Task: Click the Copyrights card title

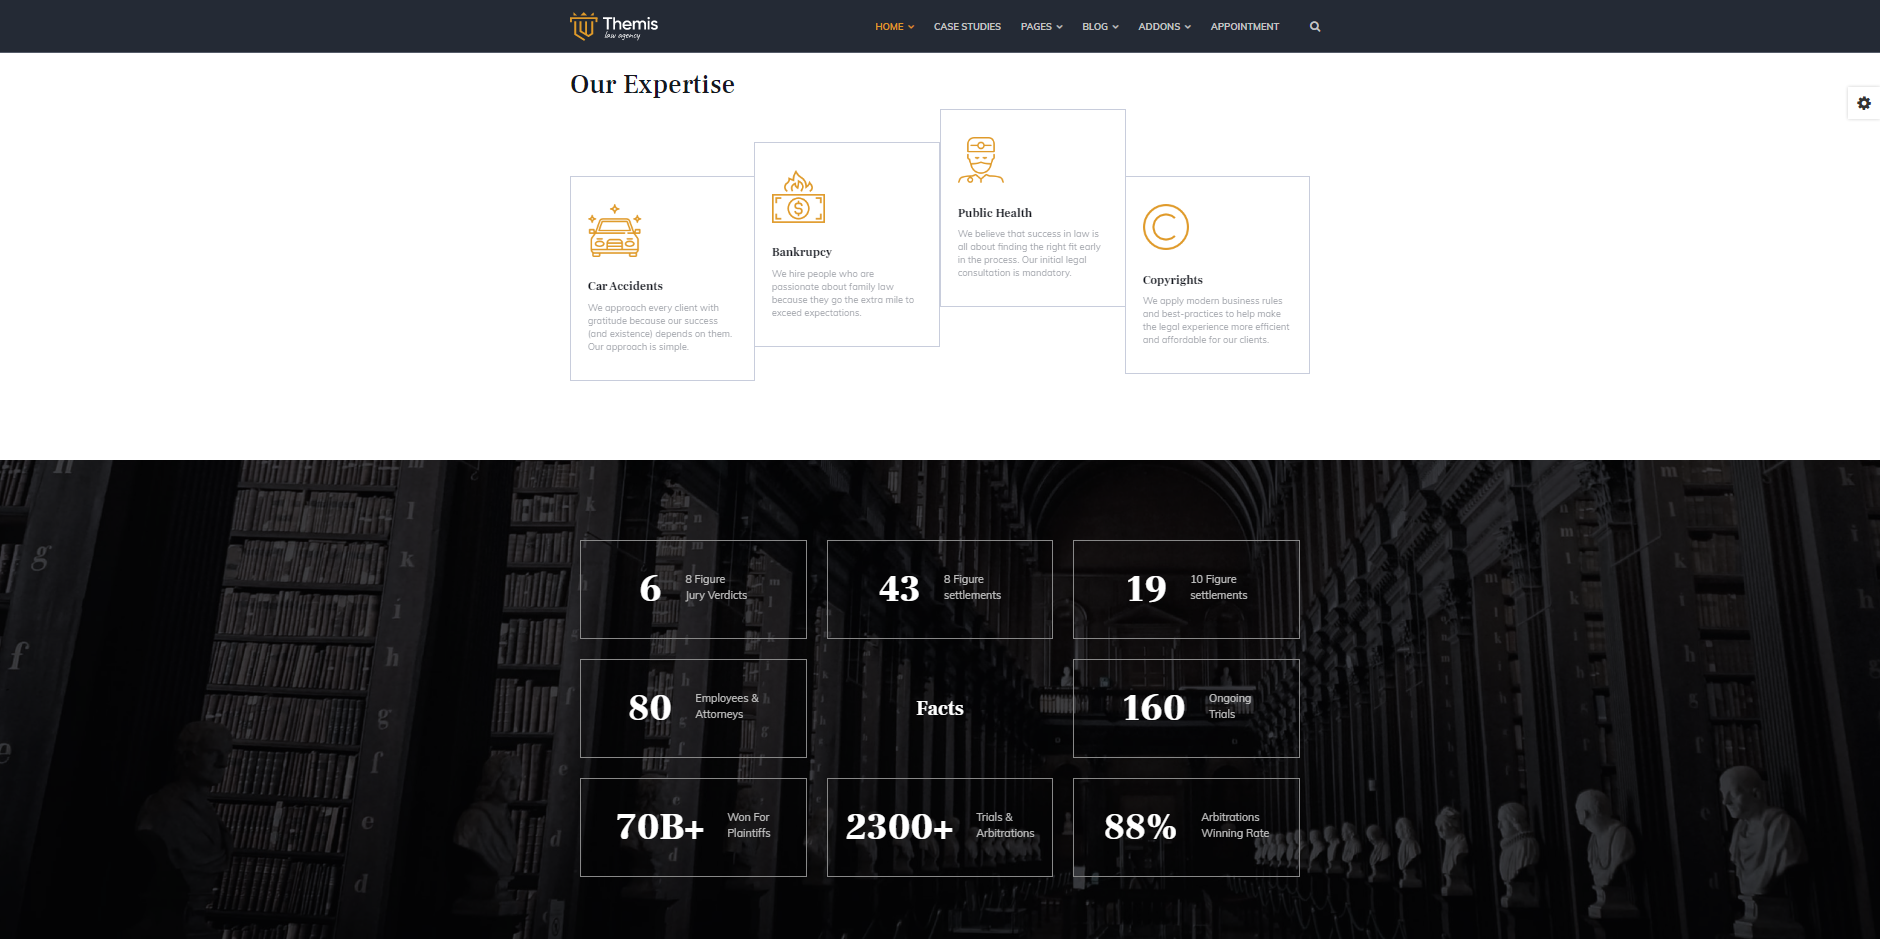Action: coord(1173,280)
